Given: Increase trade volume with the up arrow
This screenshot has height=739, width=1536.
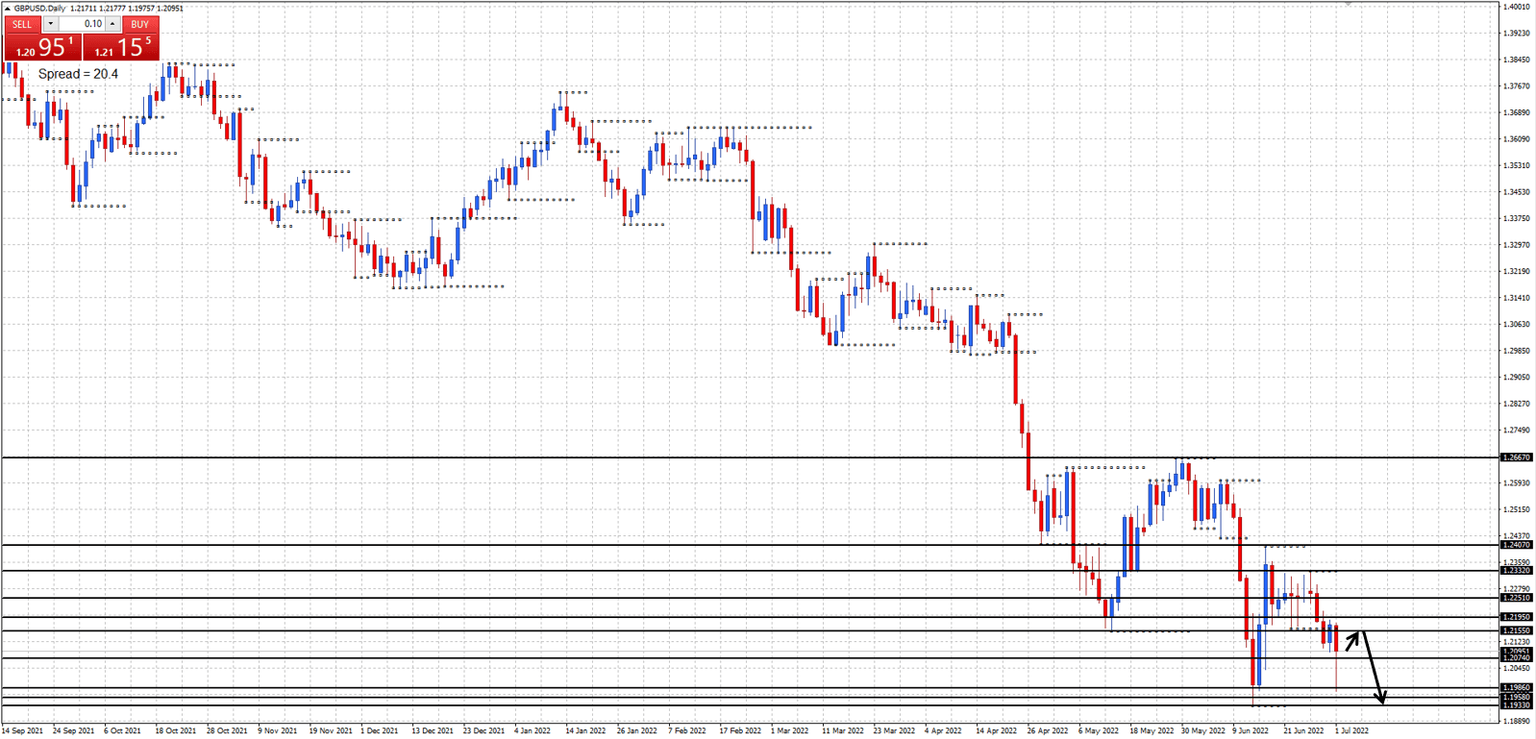Looking at the screenshot, I should 111,23.
